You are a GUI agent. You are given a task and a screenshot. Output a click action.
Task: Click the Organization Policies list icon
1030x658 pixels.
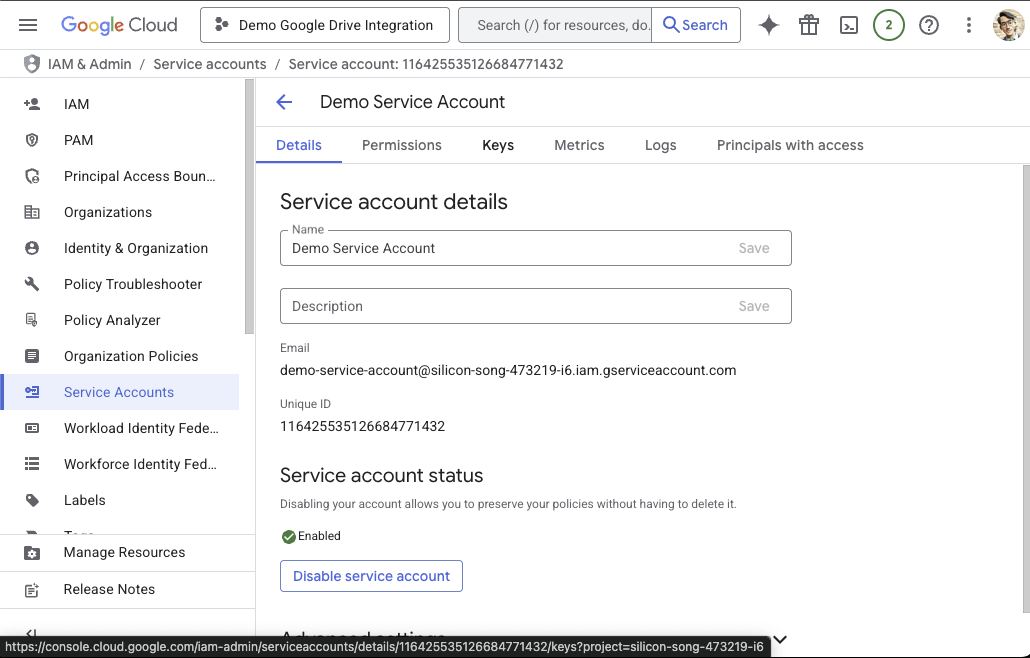pyautogui.click(x=32, y=356)
